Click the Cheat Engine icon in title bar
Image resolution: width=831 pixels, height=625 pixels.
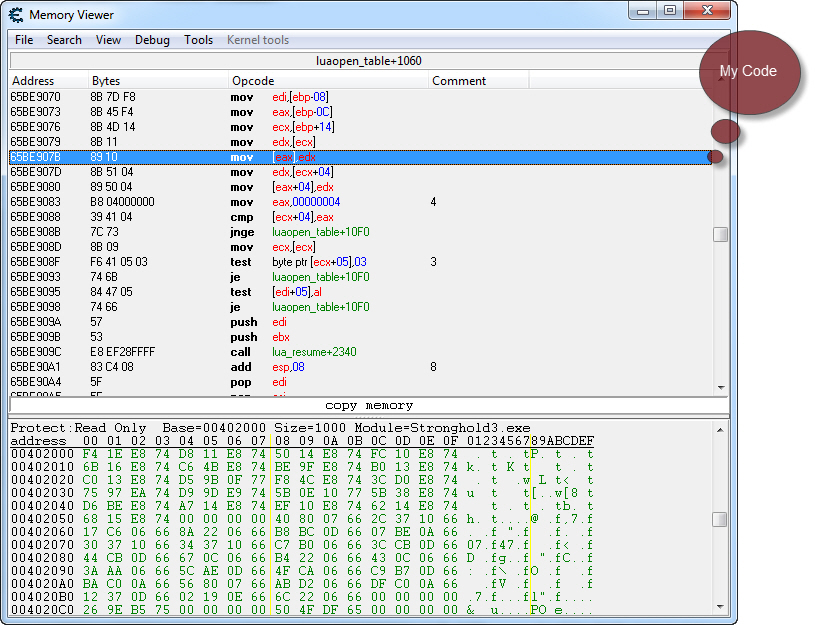(x=17, y=15)
